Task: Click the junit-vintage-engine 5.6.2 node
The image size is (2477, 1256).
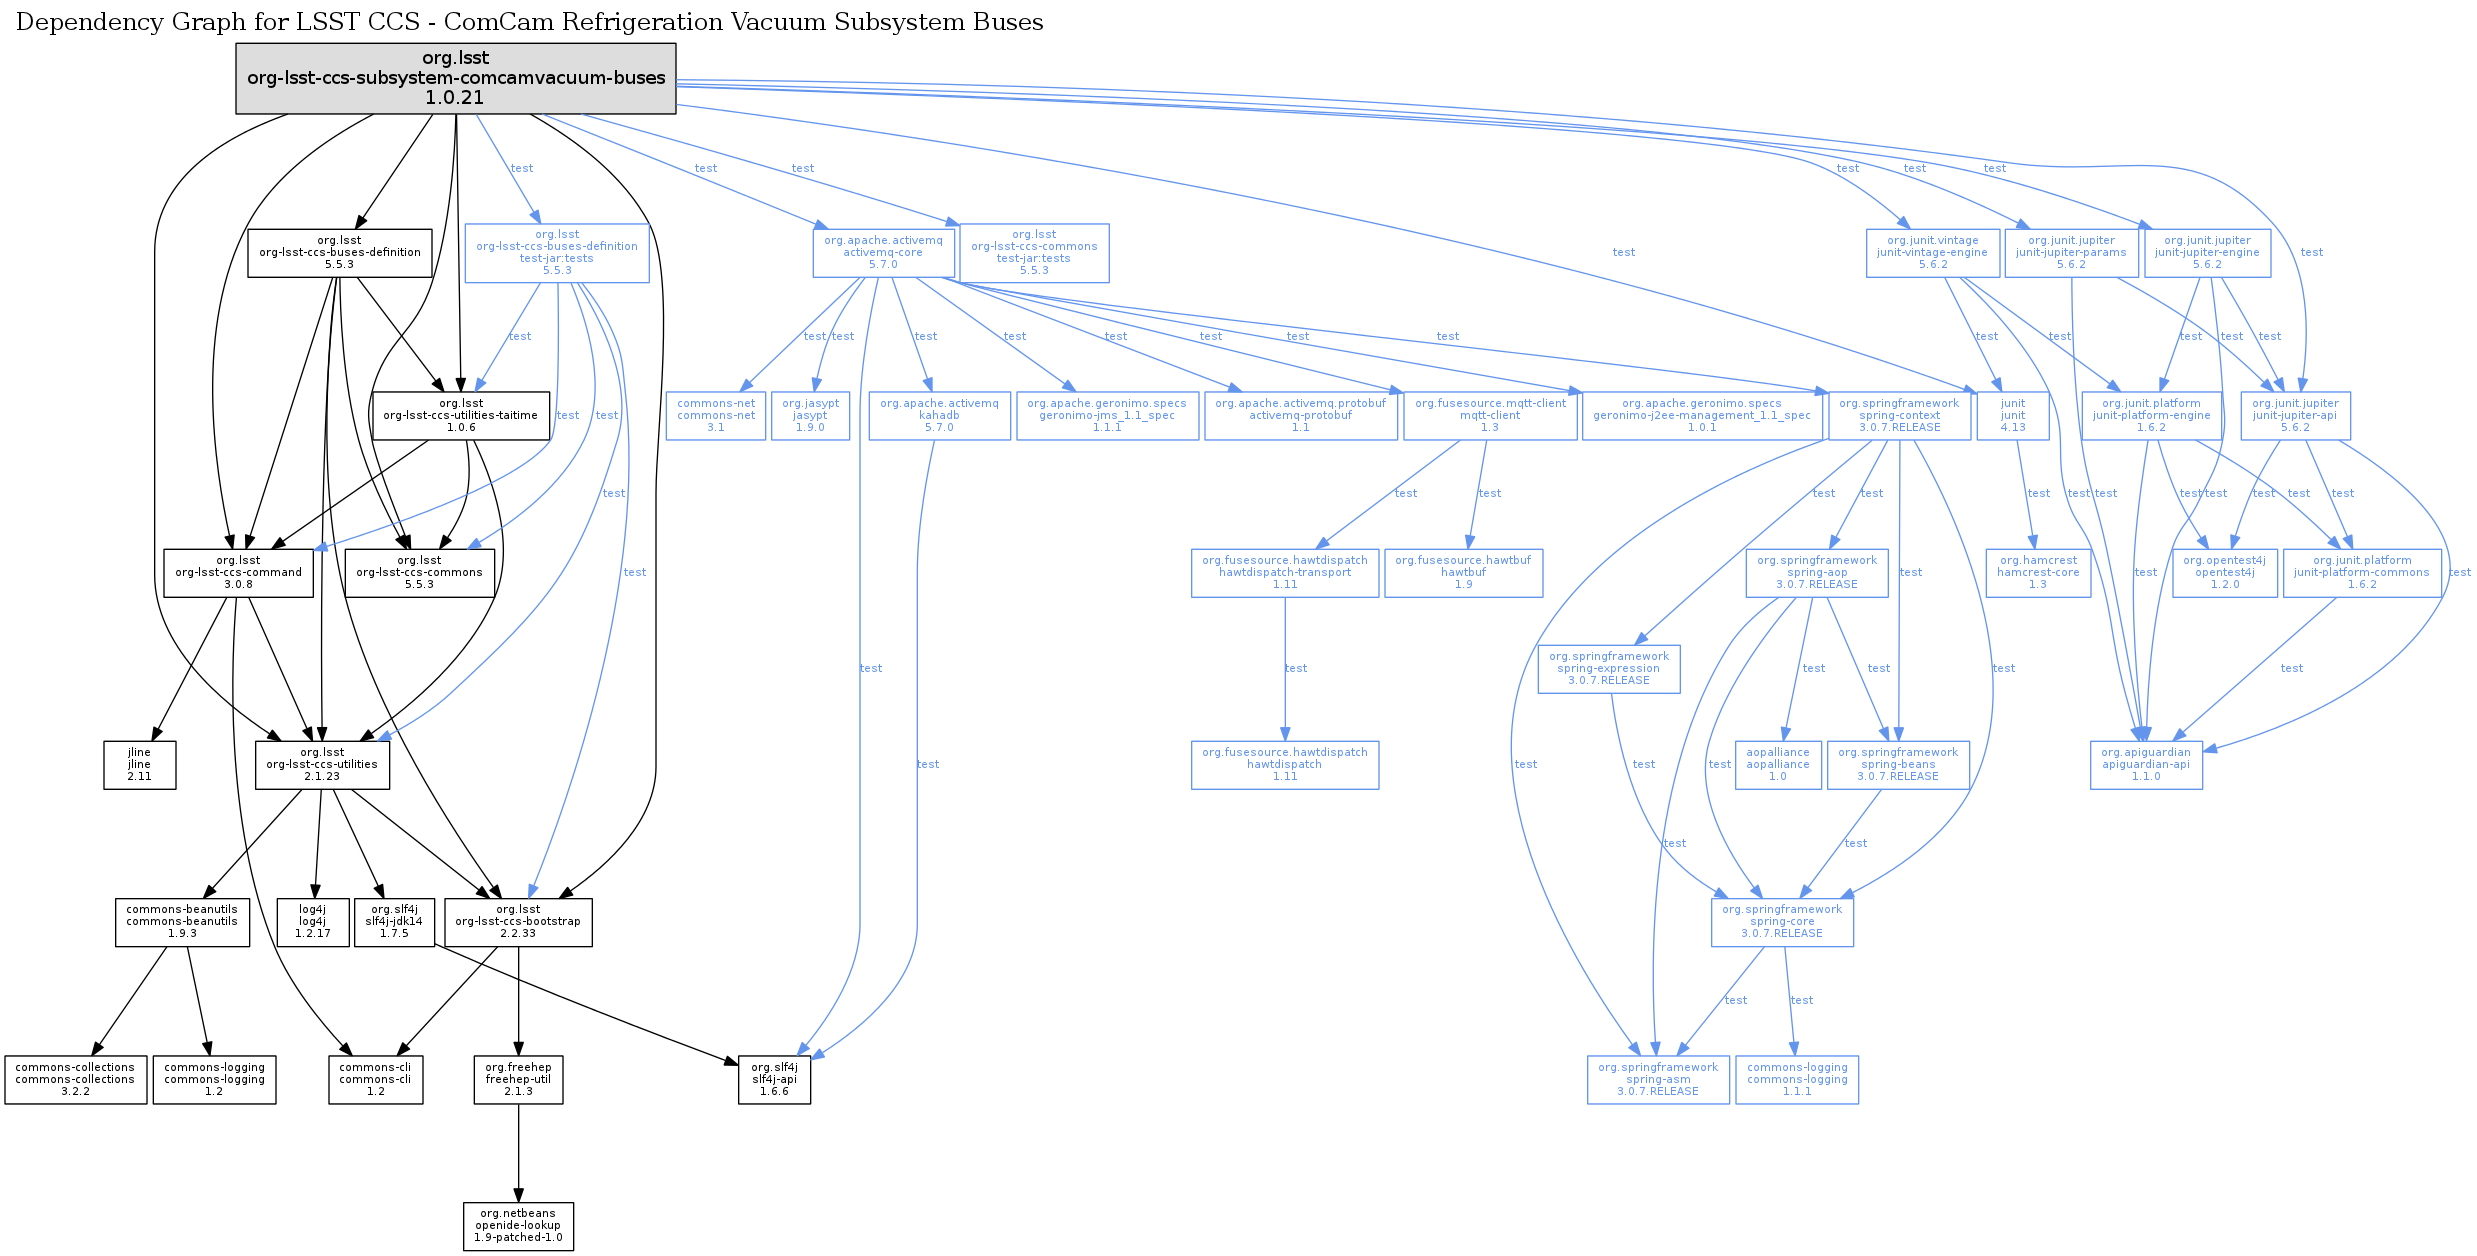Action: (1932, 253)
